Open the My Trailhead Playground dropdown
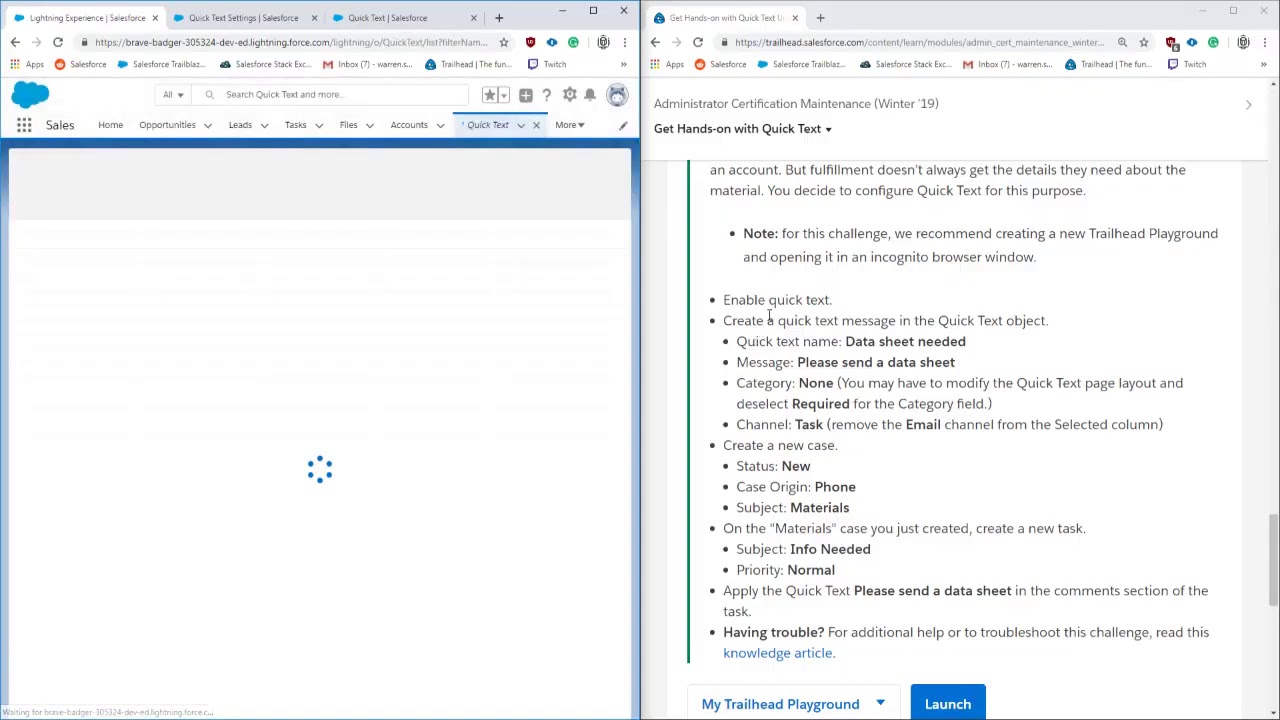 coord(793,704)
